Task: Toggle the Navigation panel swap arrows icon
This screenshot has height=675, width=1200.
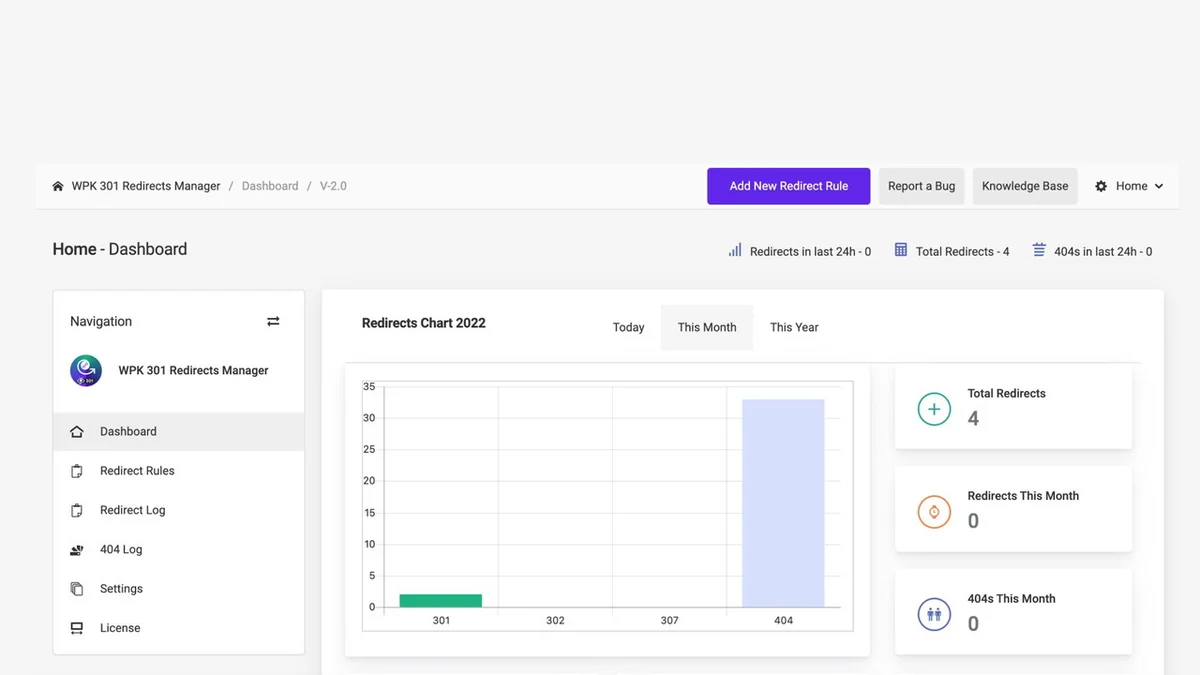Action: pos(273,321)
